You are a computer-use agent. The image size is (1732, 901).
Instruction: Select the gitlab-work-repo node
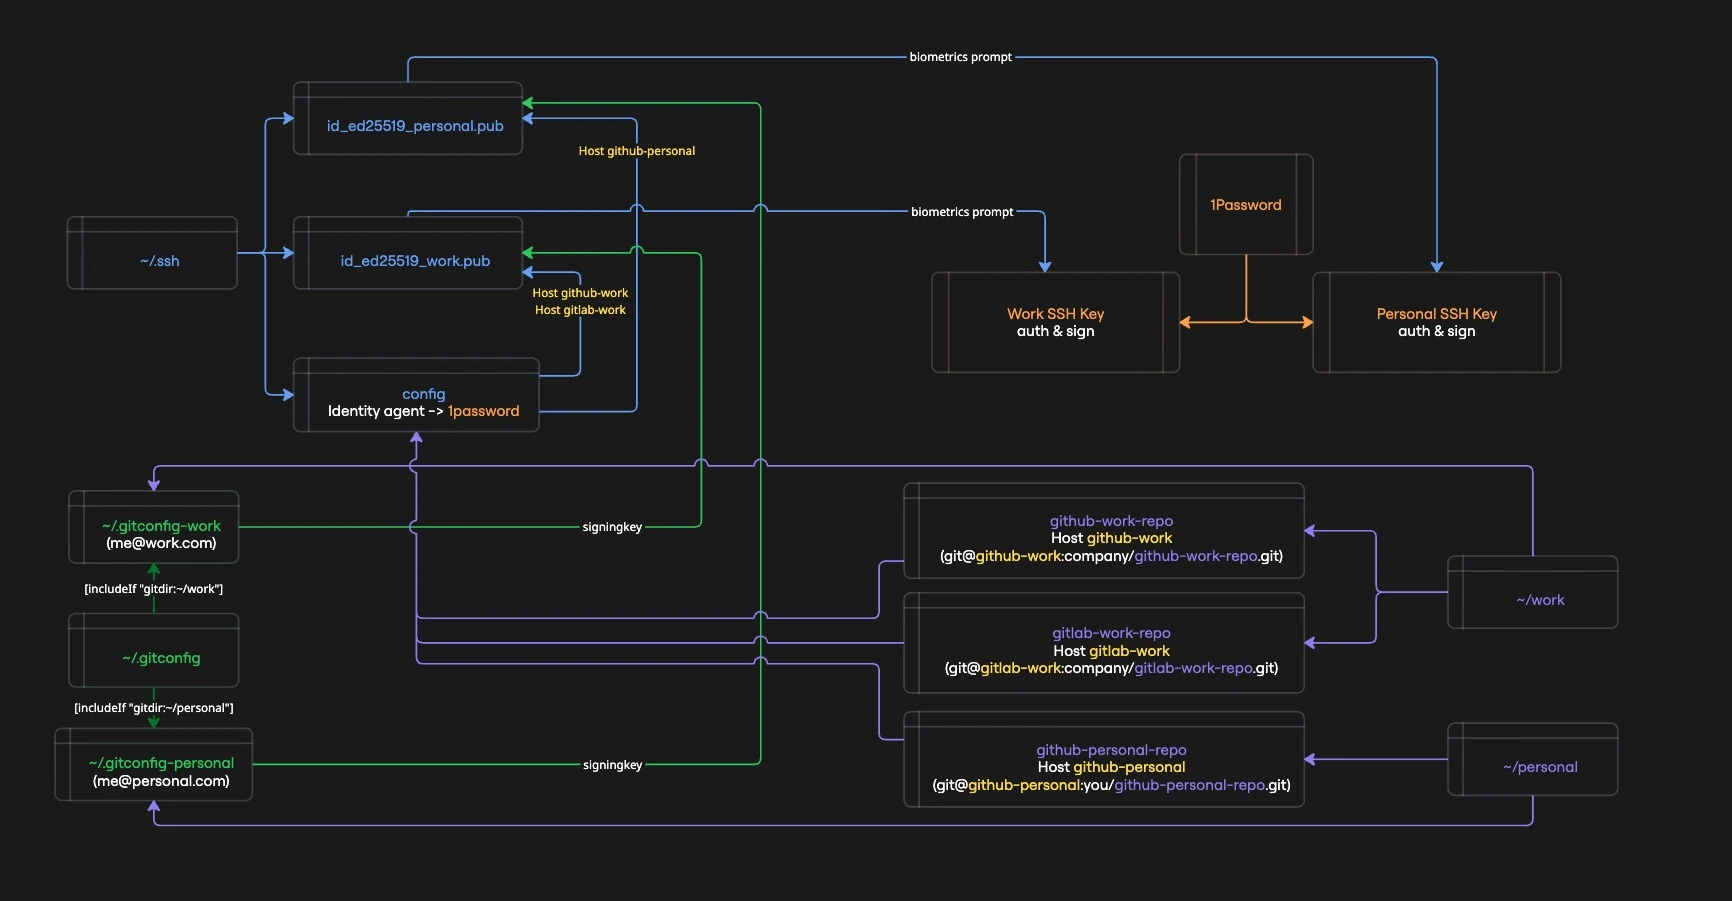[1104, 643]
